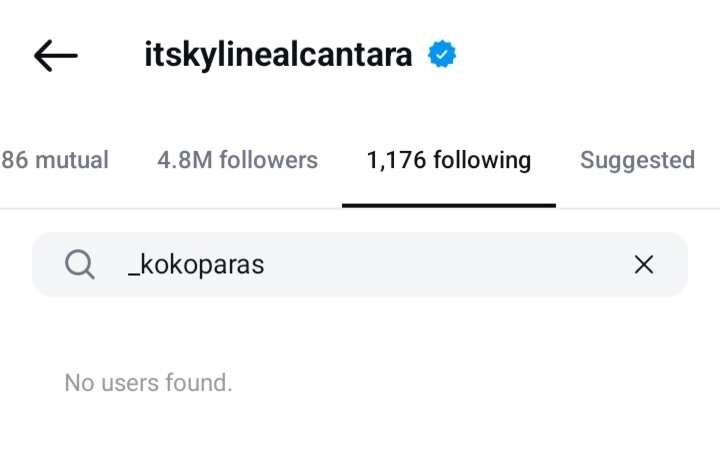Image resolution: width=720 pixels, height=470 pixels.
Task: Click the search bar's magnifier icon
Action: (x=80, y=264)
